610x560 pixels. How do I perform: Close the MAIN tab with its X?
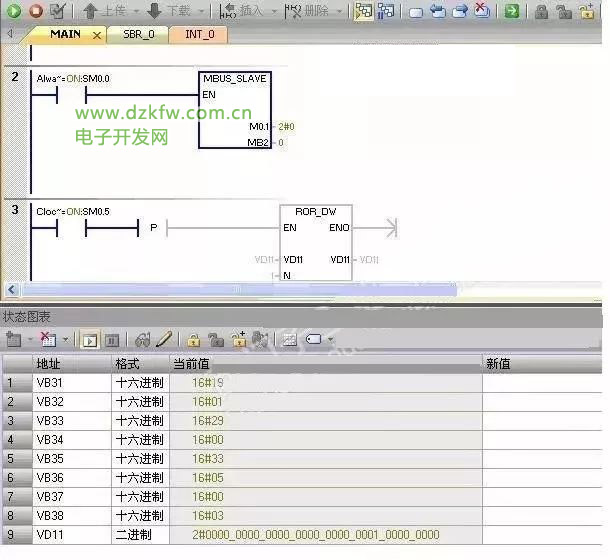(97, 35)
